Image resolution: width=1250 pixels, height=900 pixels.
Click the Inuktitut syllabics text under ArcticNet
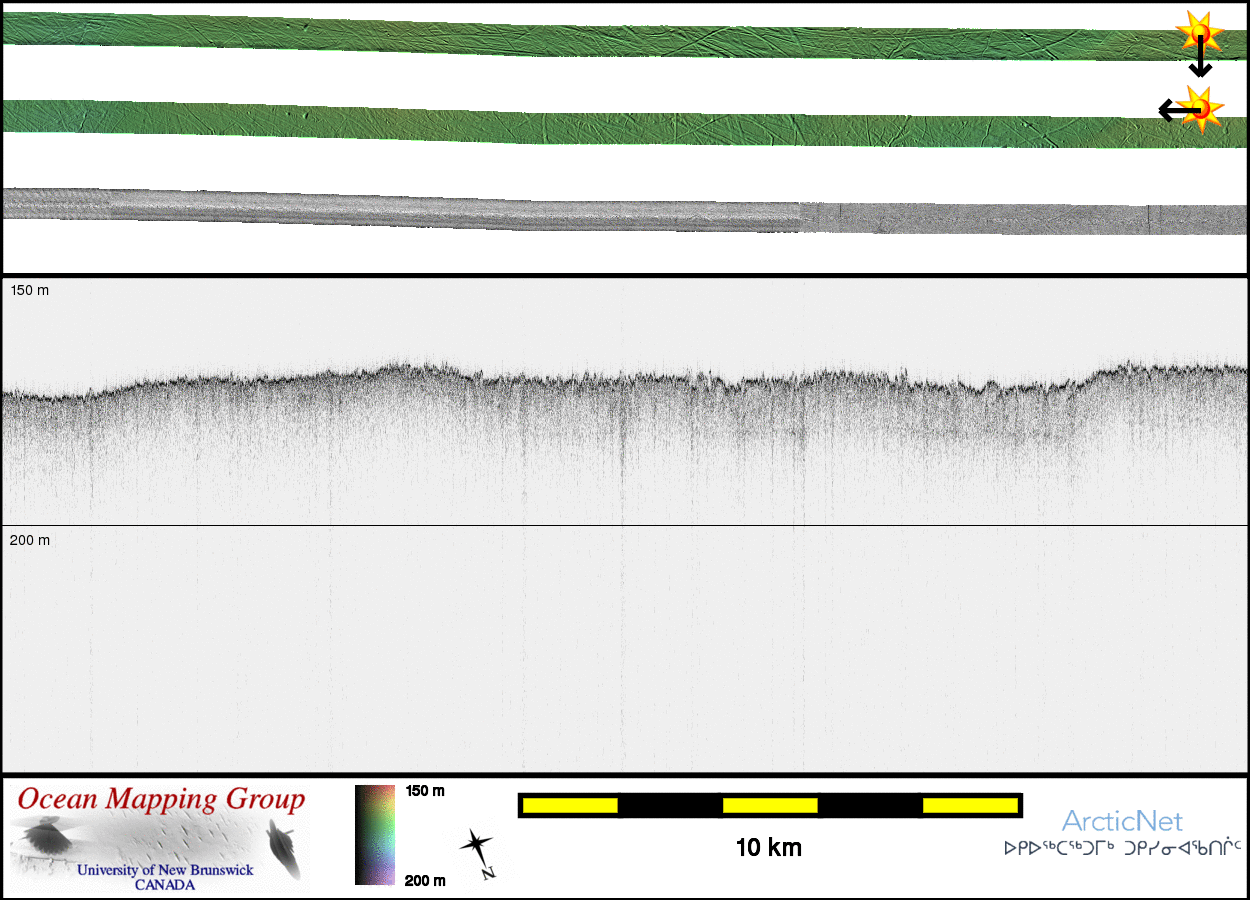[x=1122, y=848]
